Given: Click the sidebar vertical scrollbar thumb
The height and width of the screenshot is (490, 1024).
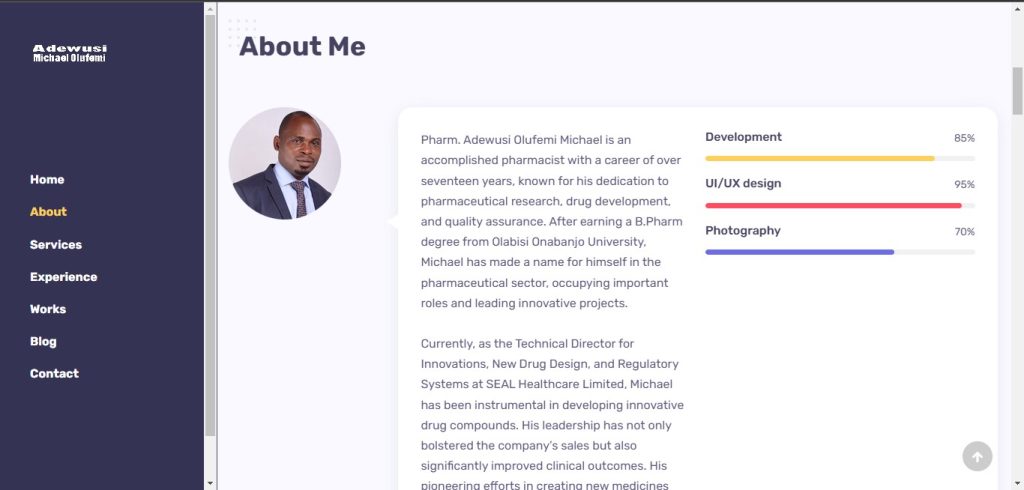Looking at the screenshot, I should (x=210, y=220).
